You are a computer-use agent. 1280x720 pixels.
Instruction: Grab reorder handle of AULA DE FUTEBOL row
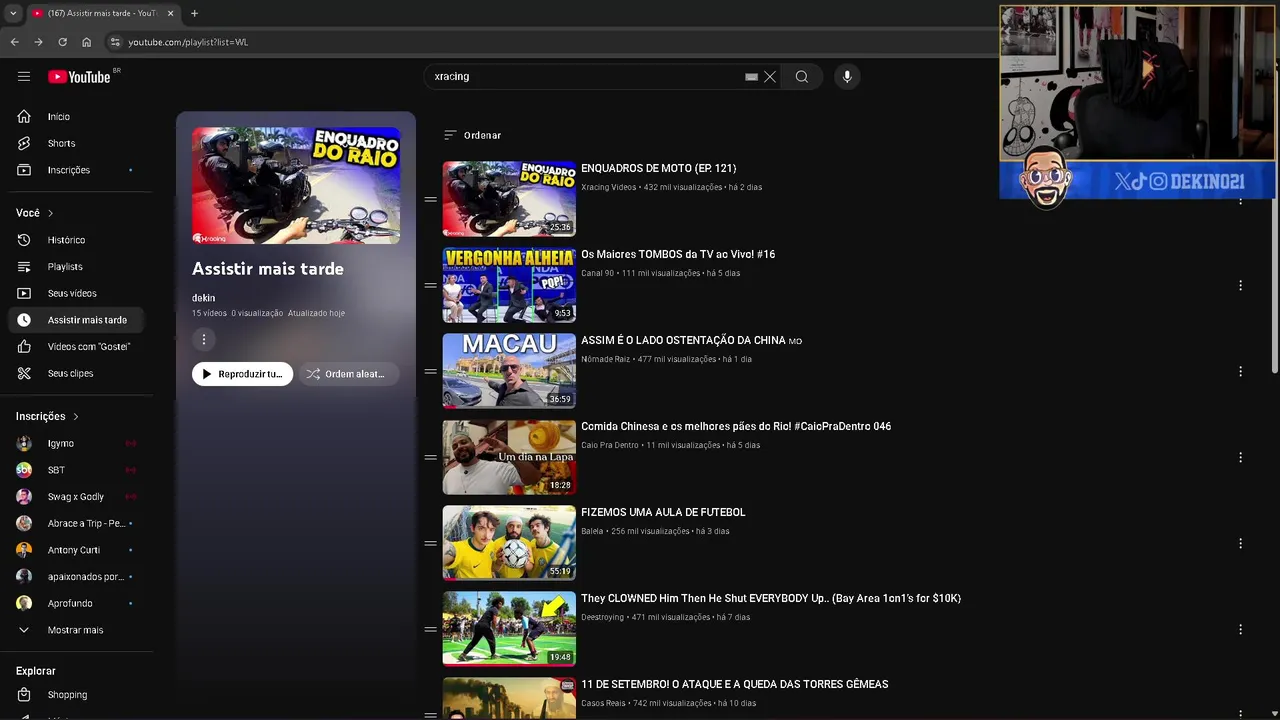pyautogui.click(x=430, y=543)
